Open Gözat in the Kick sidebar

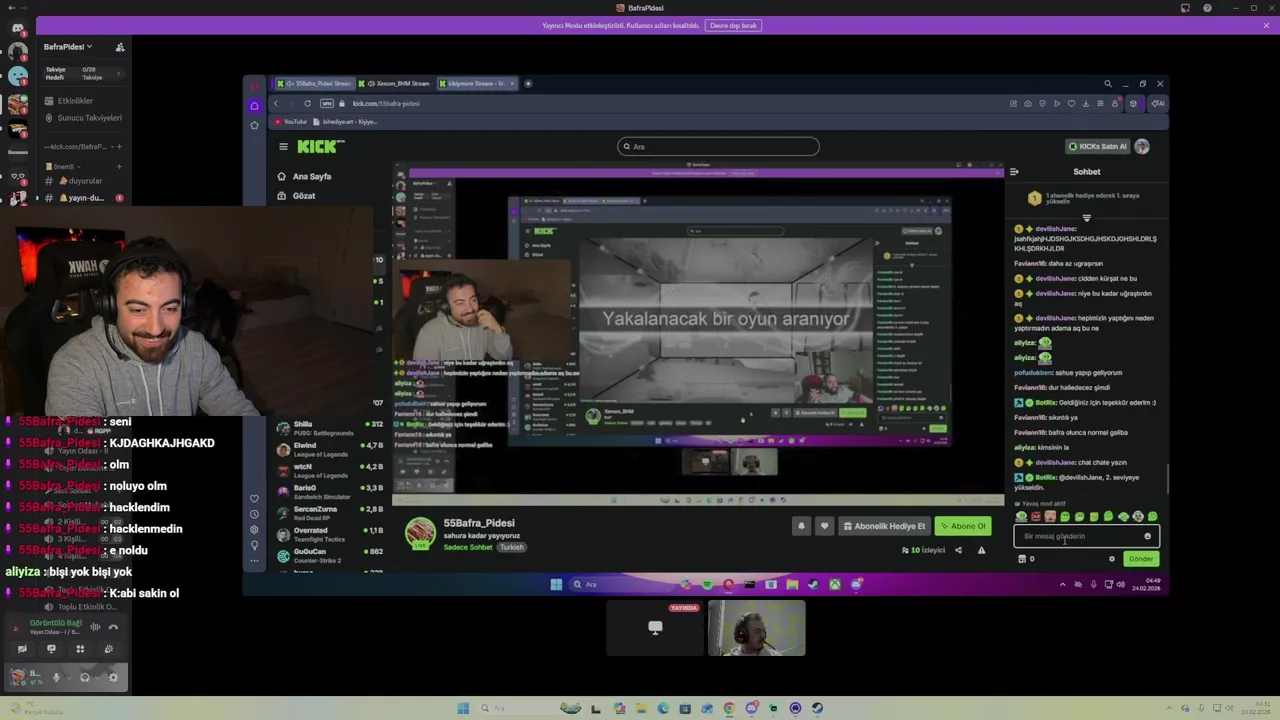[296, 196]
